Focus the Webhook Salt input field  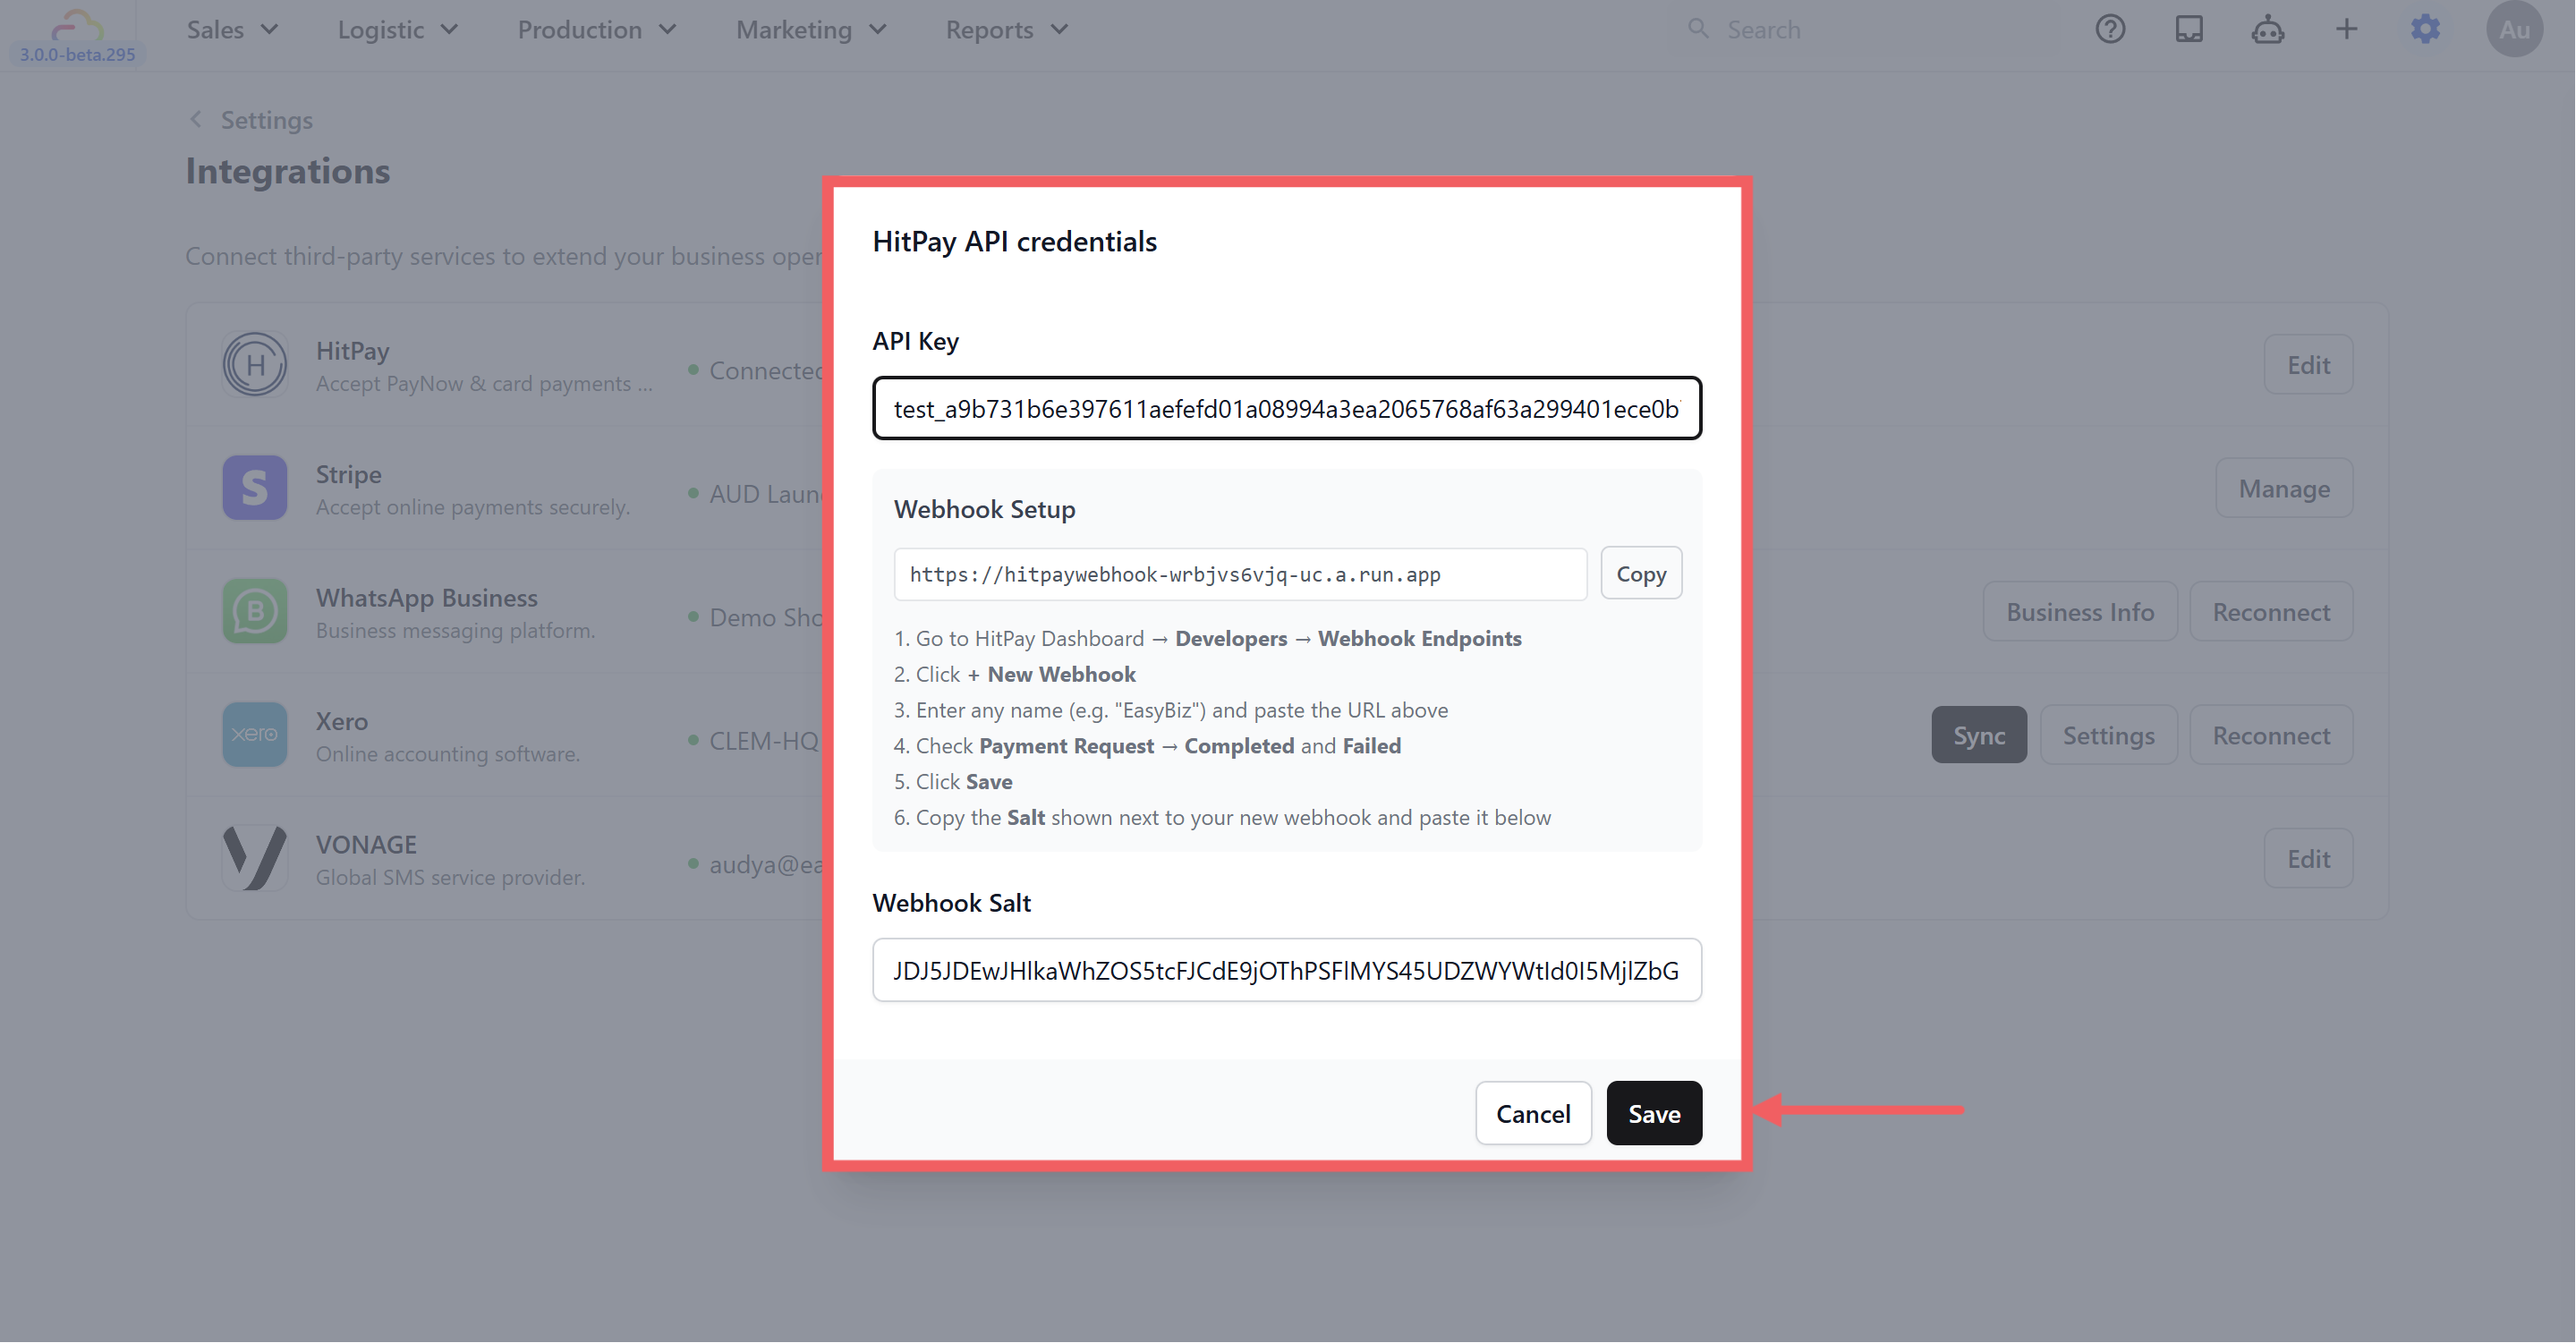1287,971
